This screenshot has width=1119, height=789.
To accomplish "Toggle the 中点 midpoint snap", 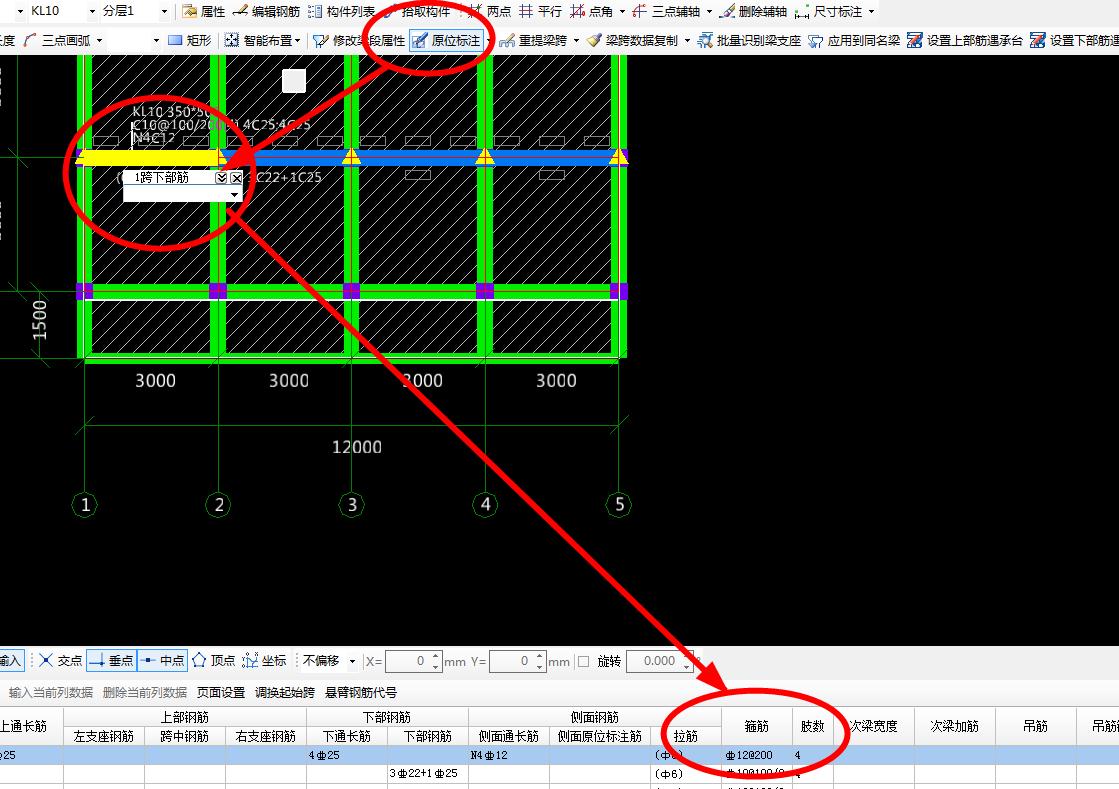I will (x=163, y=661).
